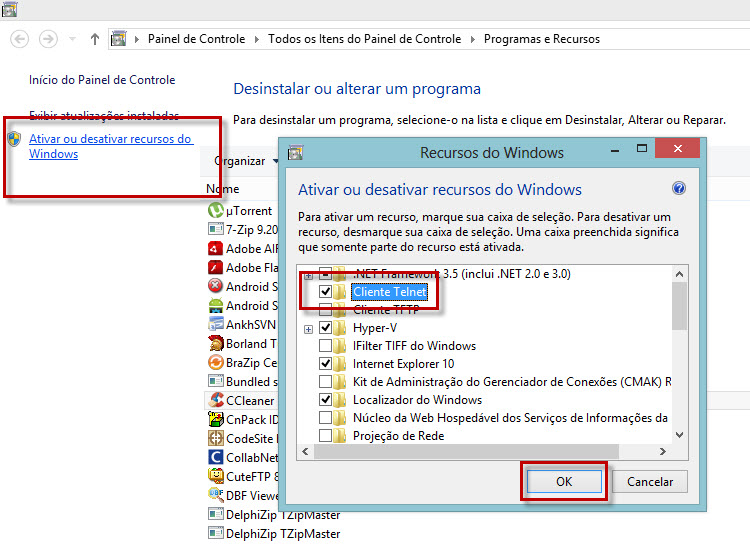Select the AnkhSVN program icon
Viewport: 750px width, 545px height.
pyautogui.click(x=216, y=324)
